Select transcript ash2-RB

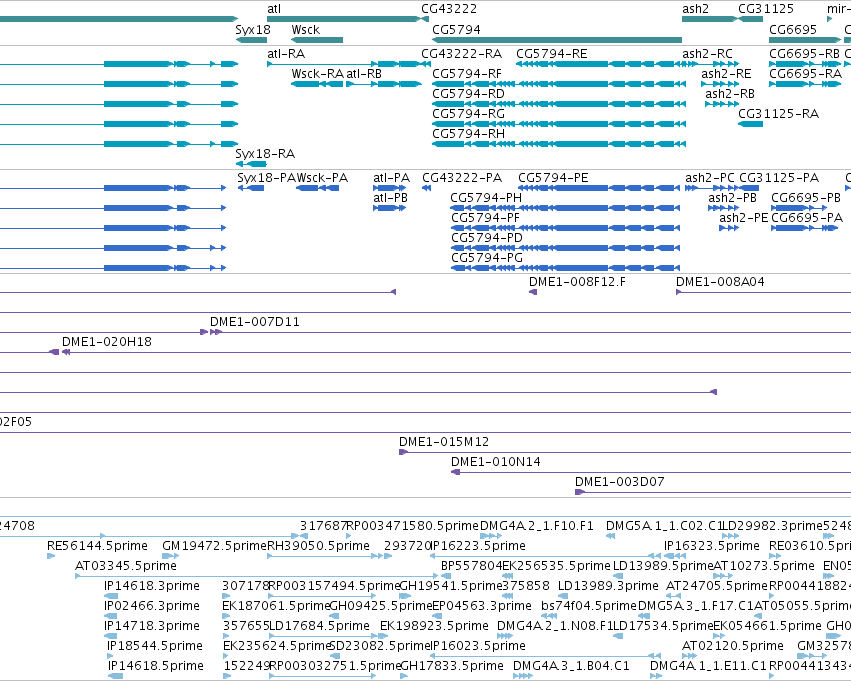pyautogui.click(x=730, y=94)
